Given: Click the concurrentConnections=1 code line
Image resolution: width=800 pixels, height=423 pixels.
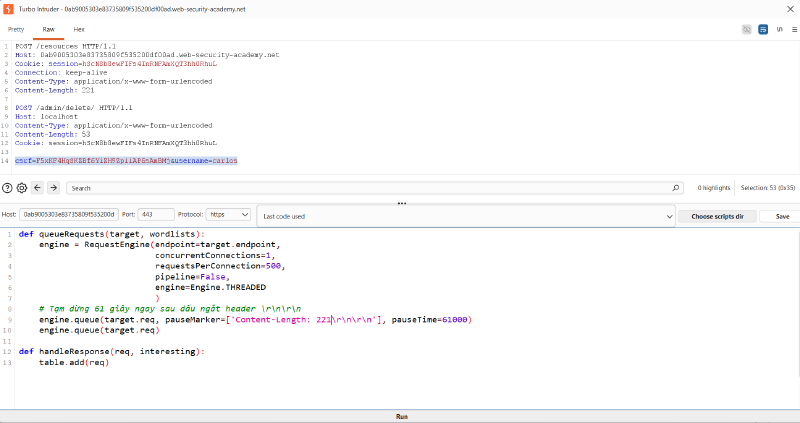Looking at the screenshot, I should [x=215, y=255].
